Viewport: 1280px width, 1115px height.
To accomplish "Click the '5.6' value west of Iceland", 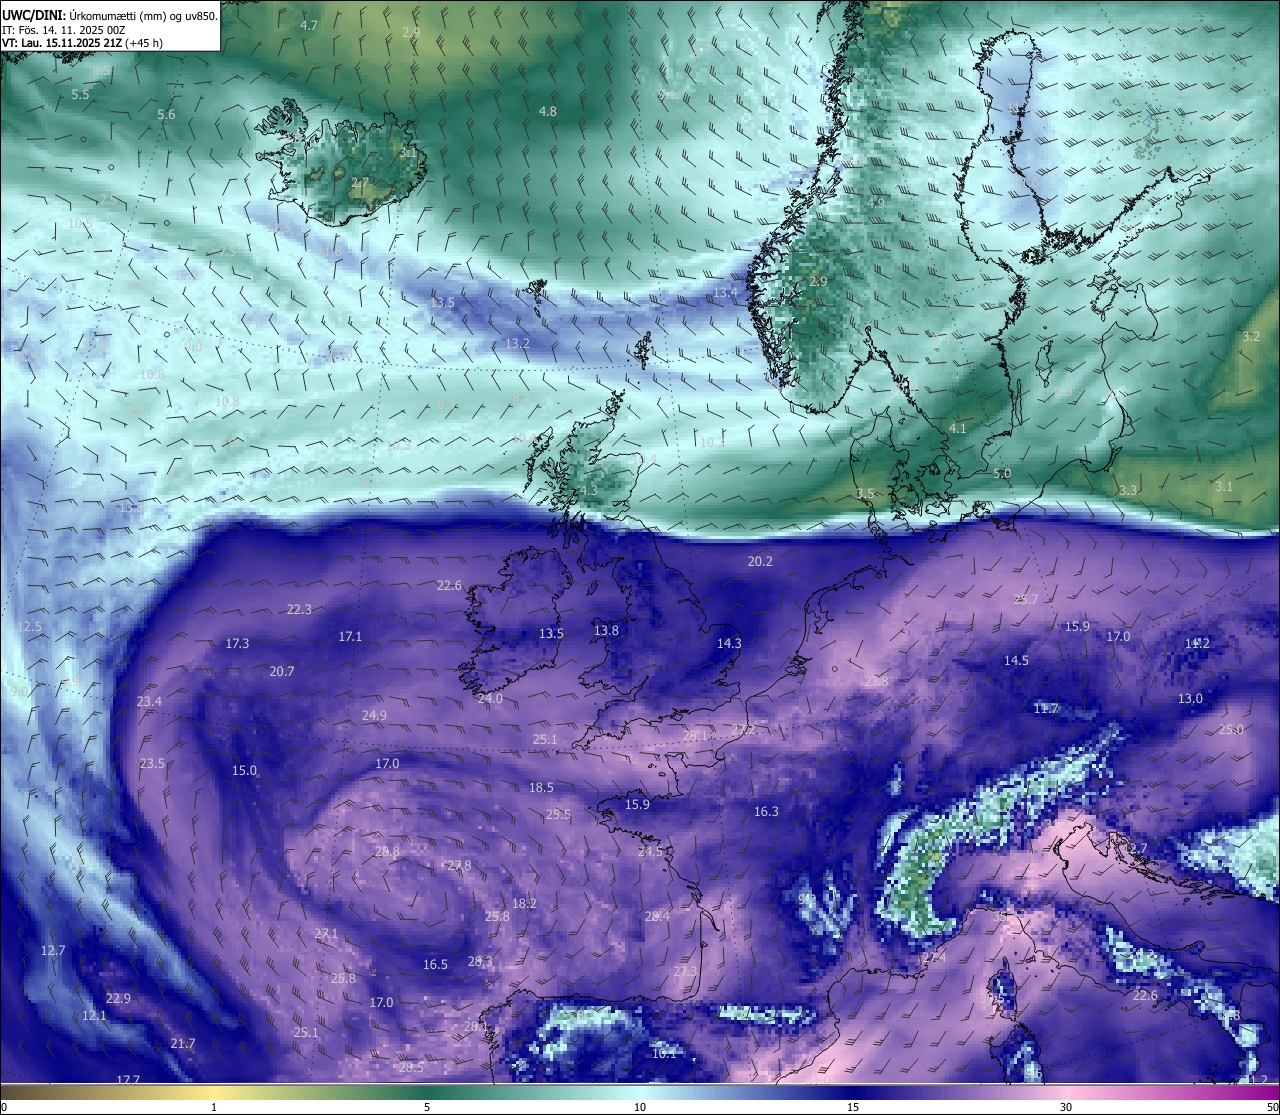I will [166, 115].
